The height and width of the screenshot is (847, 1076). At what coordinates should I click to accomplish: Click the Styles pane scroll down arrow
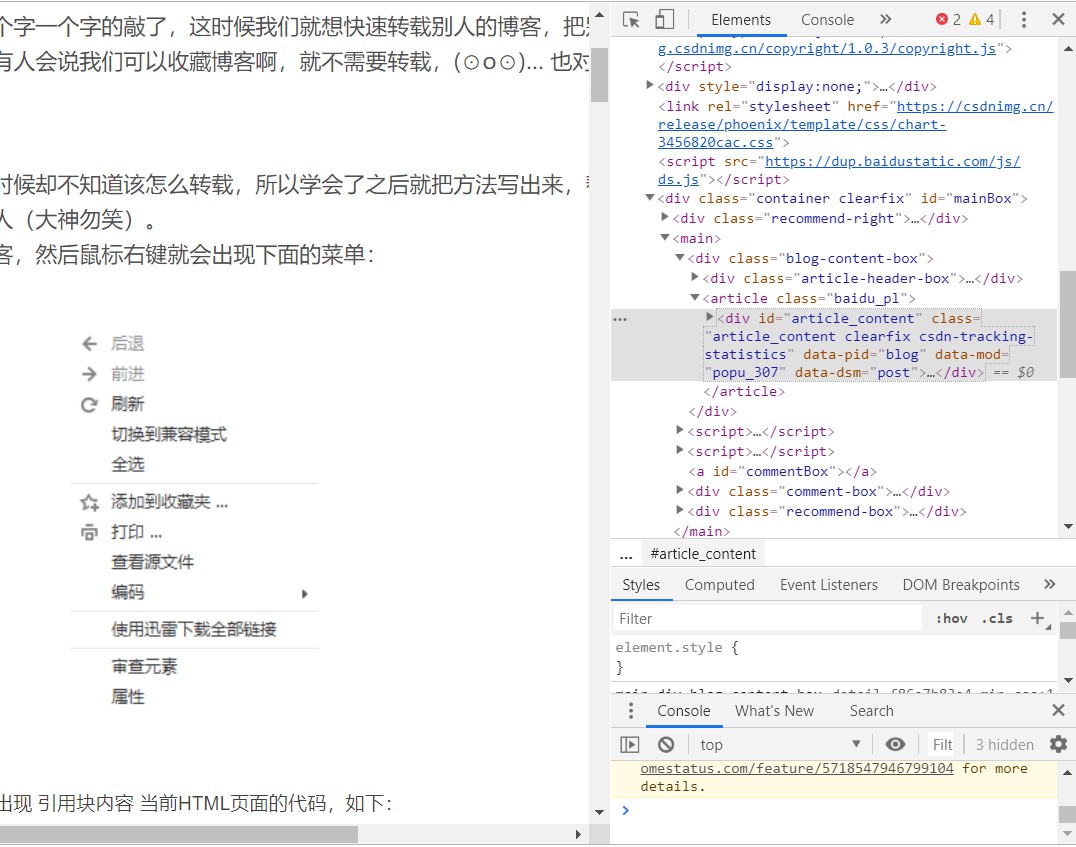(1068, 680)
